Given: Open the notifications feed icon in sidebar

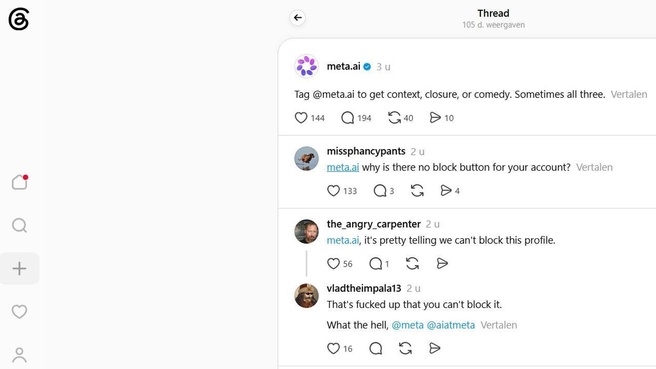Looking at the screenshot, I should click(x=19, y=182).
